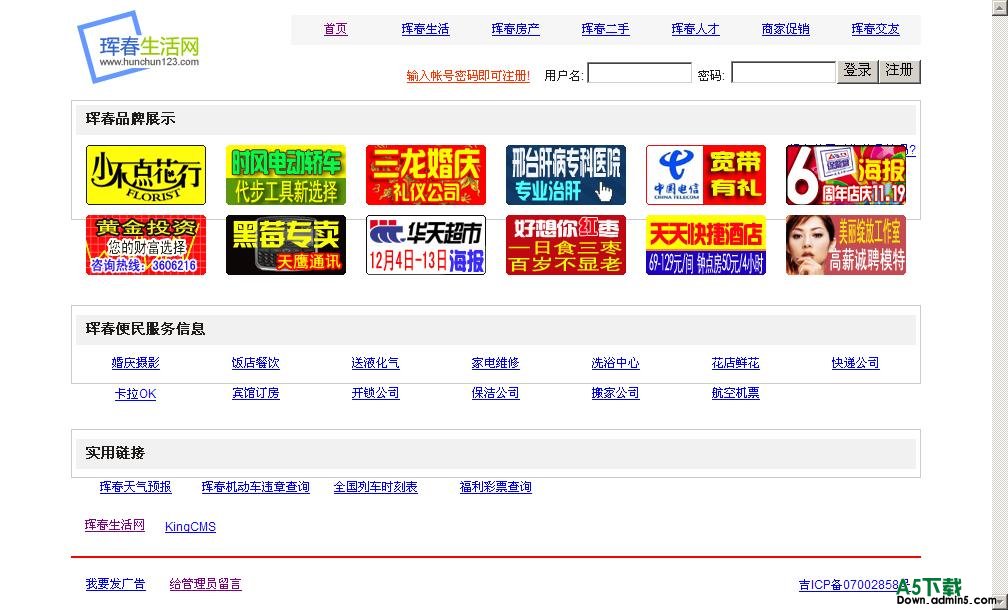Open 珲春人才 navigation item
Viewport: 1008px width, 610px height.
tap(696, 29)
